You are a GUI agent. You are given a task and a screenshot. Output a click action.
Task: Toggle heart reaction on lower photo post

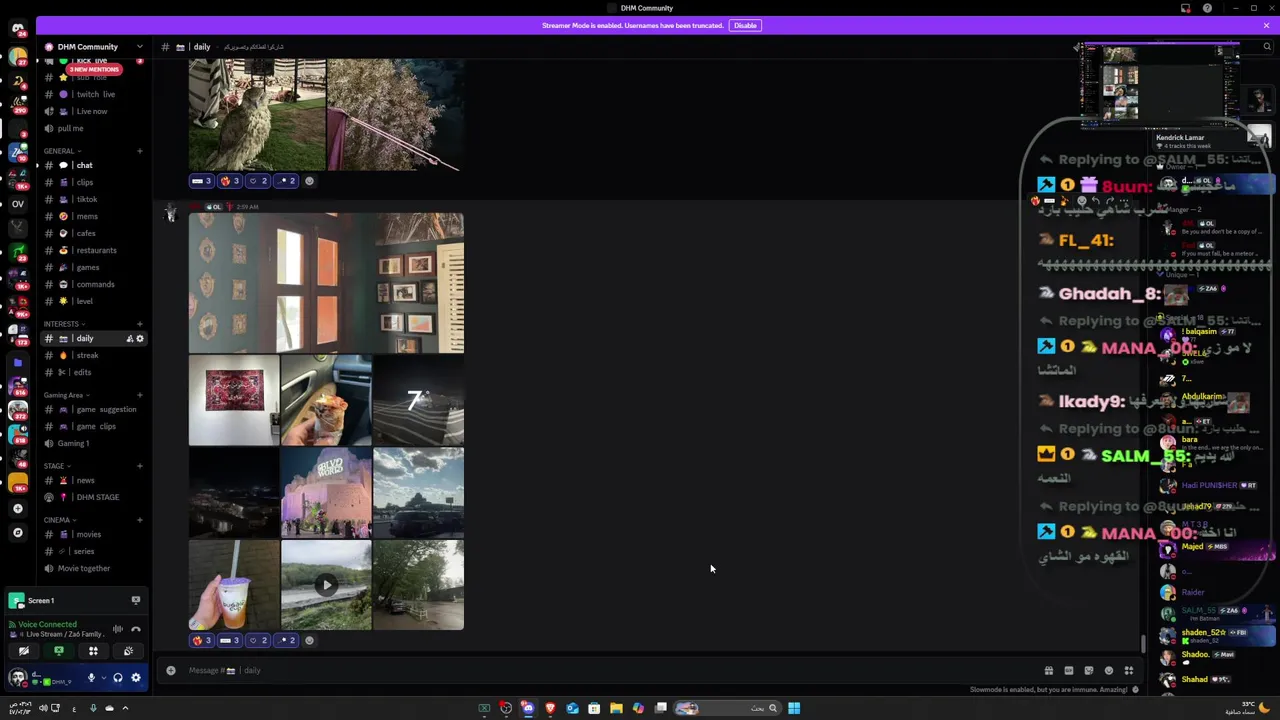(x=258, y=640)
